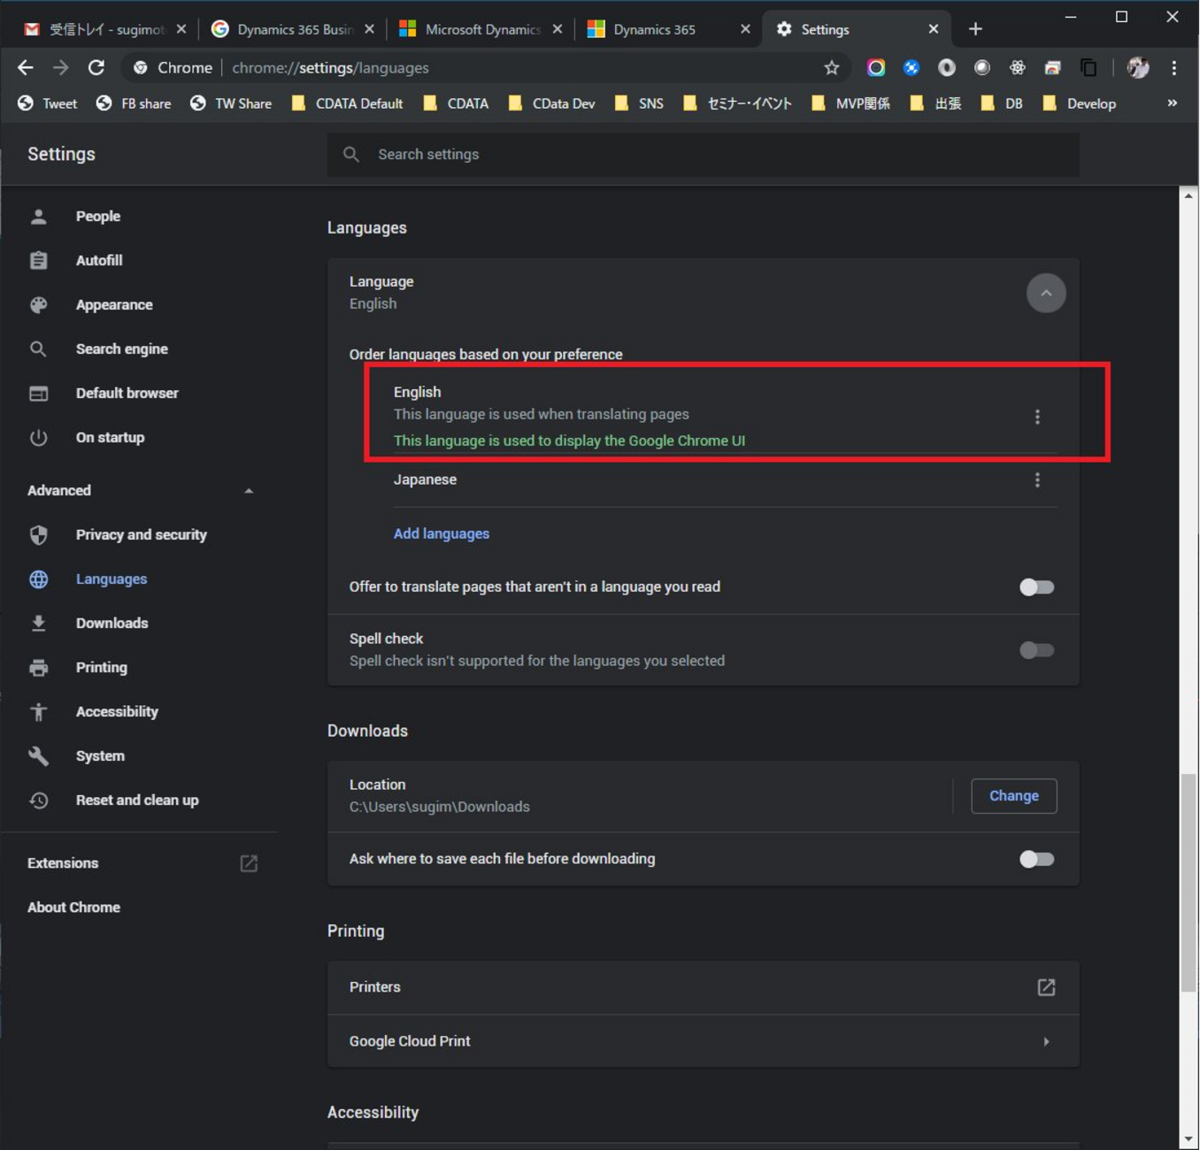This screenshot has height=1150, width=1200.
Task: Bookmark this page with star icon
Action: click(x=831, y=67)
